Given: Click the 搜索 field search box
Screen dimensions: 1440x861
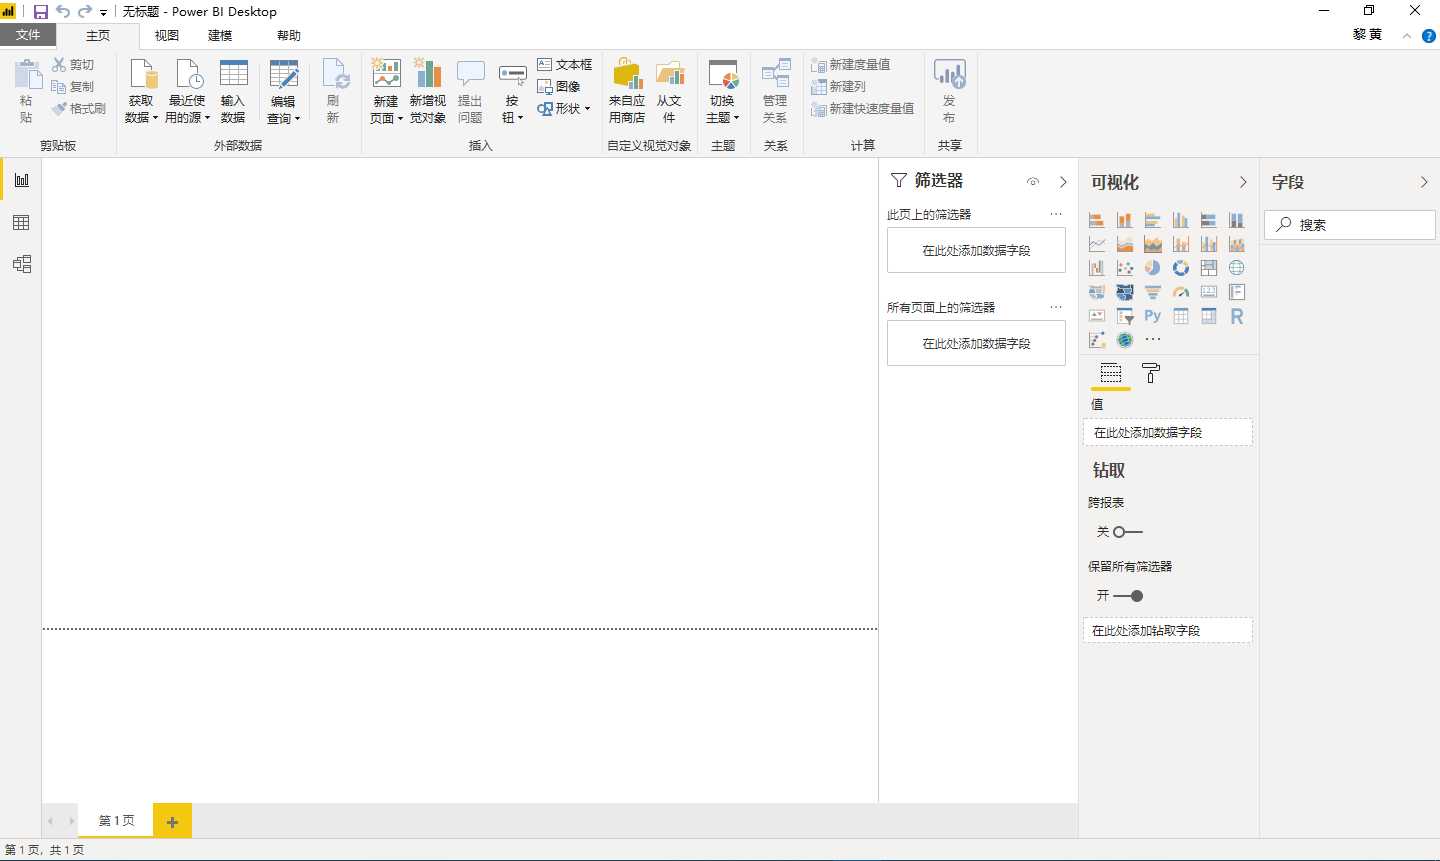Looking at the screenshot, I should pos(1350,225).
